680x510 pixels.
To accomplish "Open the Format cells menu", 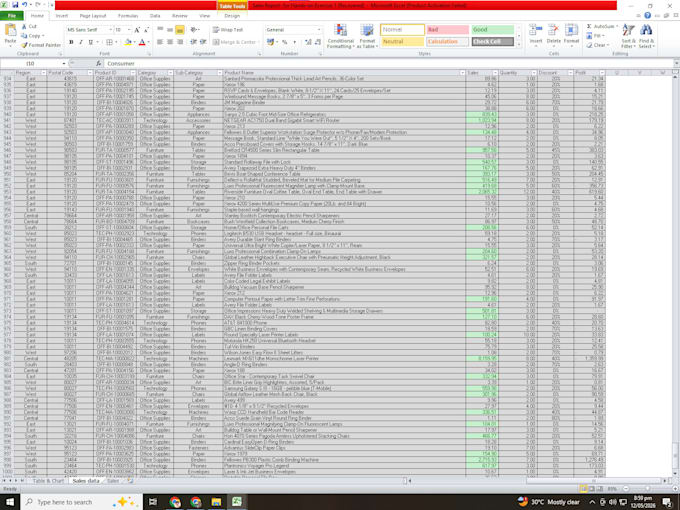I will click(x=571, y=35).
